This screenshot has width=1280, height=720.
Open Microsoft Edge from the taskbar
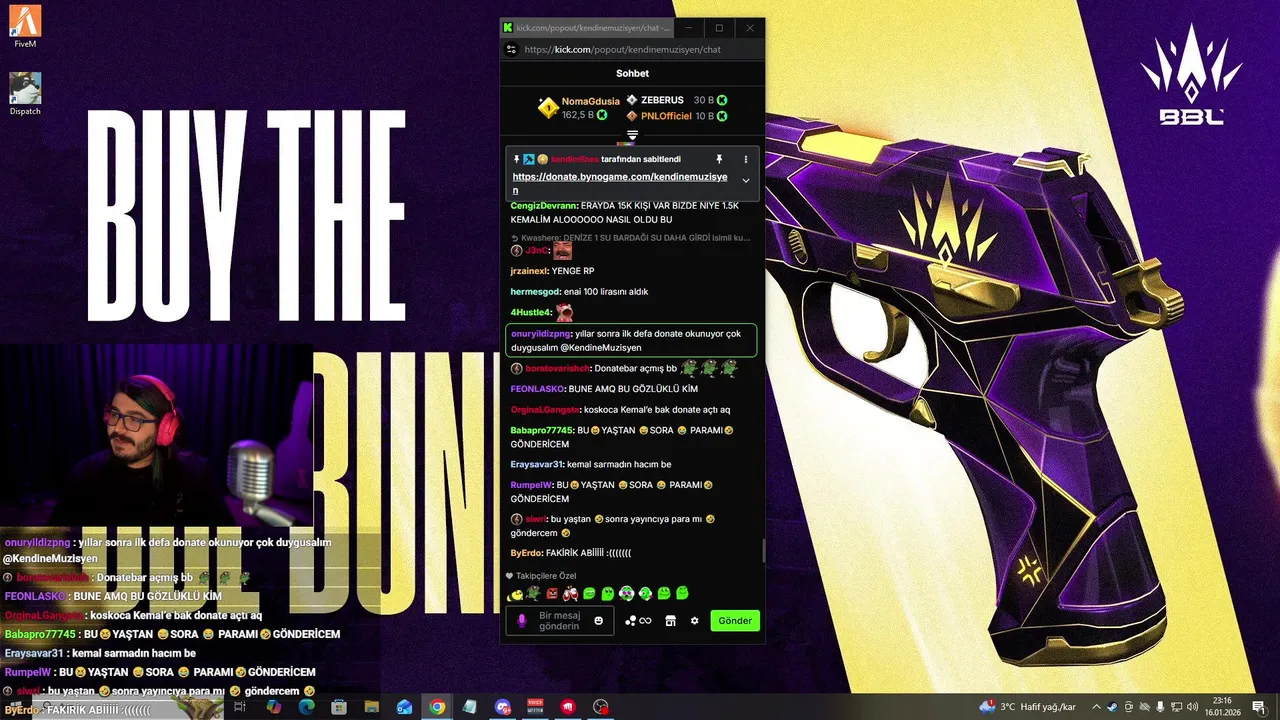307,707
